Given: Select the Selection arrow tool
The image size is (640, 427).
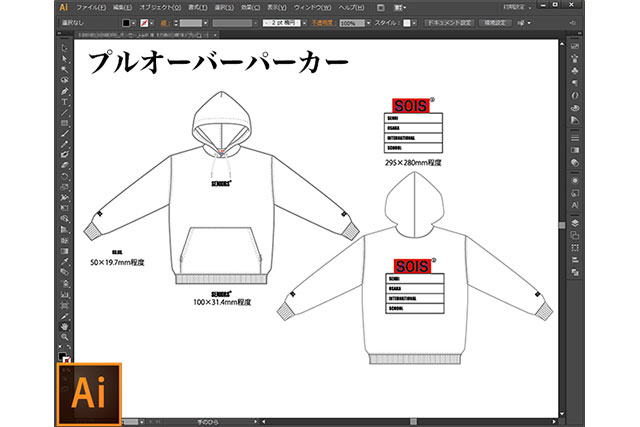Looking at the screenshot, I should tap(65, 47).
